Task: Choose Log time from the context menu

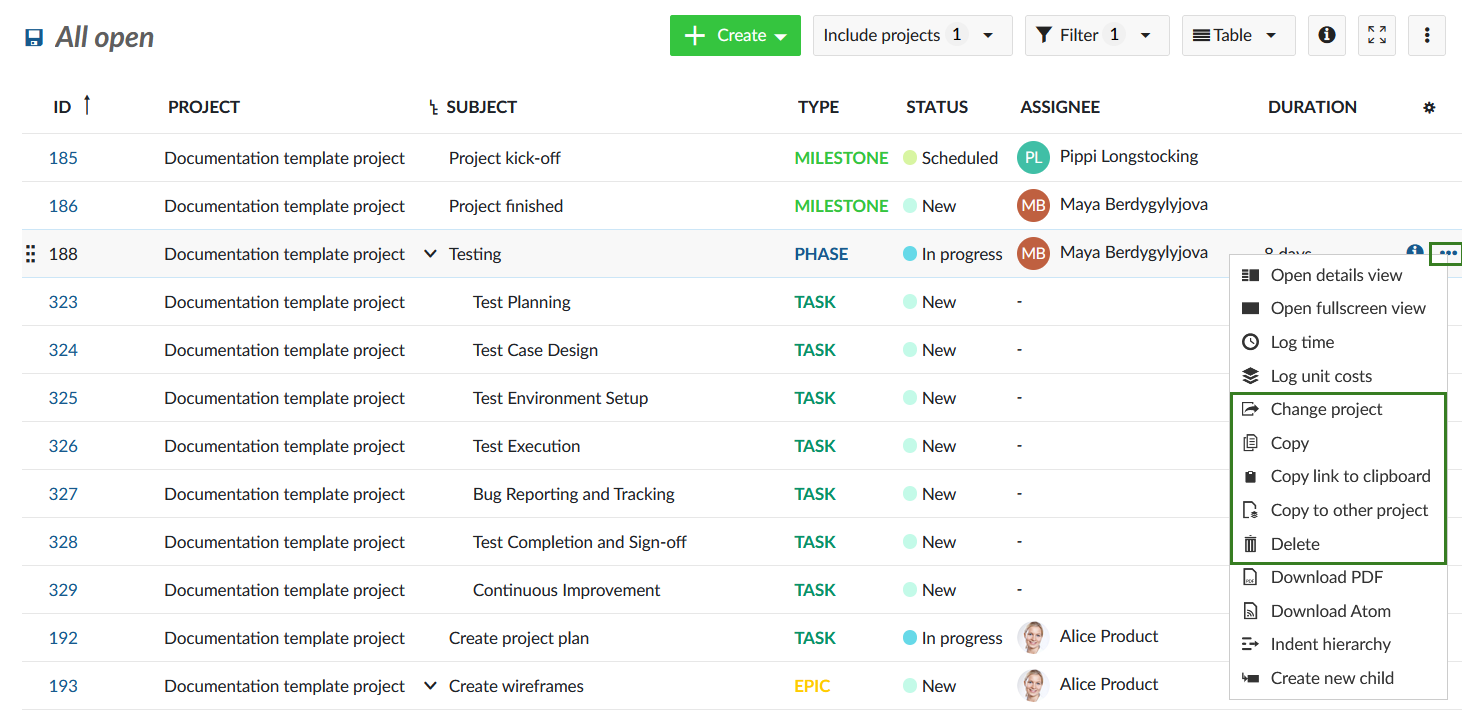Action: [x=1302, y=342]
